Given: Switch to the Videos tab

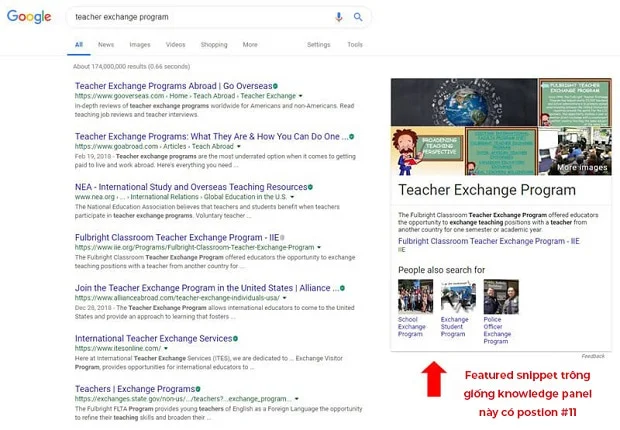Looking at the screenshot, I should point(176,45).
